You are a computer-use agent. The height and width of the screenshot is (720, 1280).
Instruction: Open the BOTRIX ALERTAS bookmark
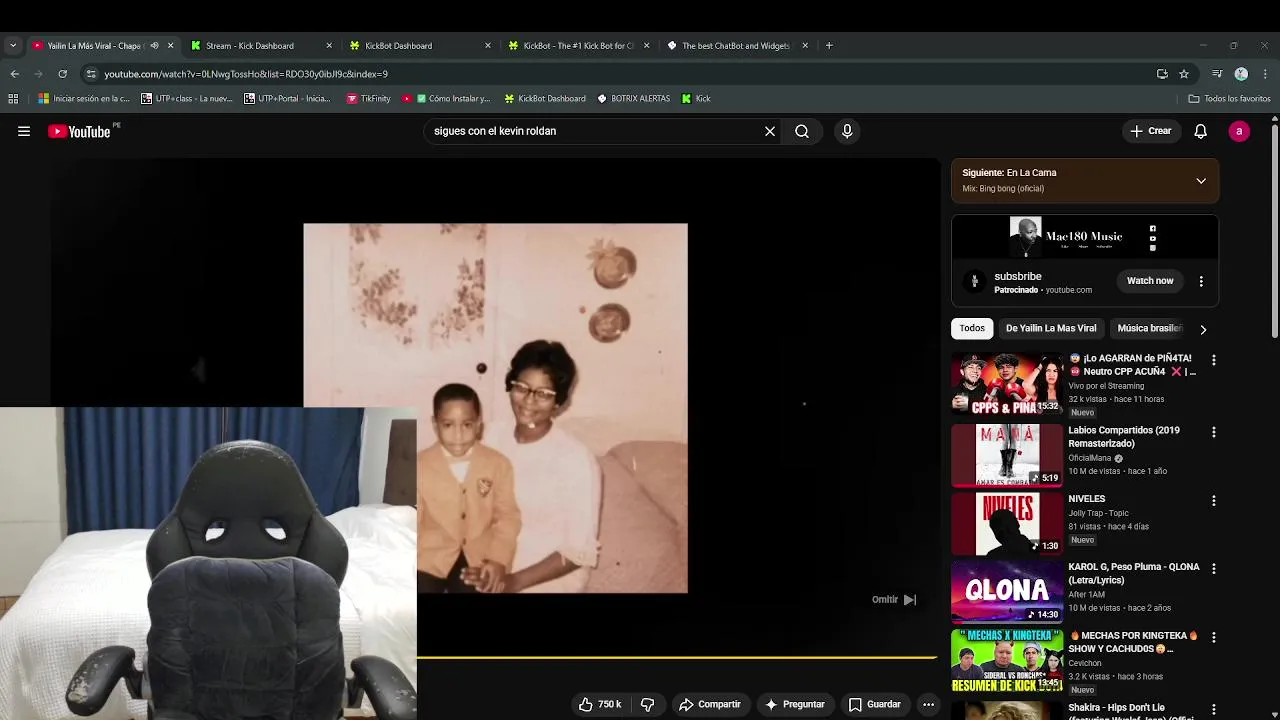(x=634, y=99)
